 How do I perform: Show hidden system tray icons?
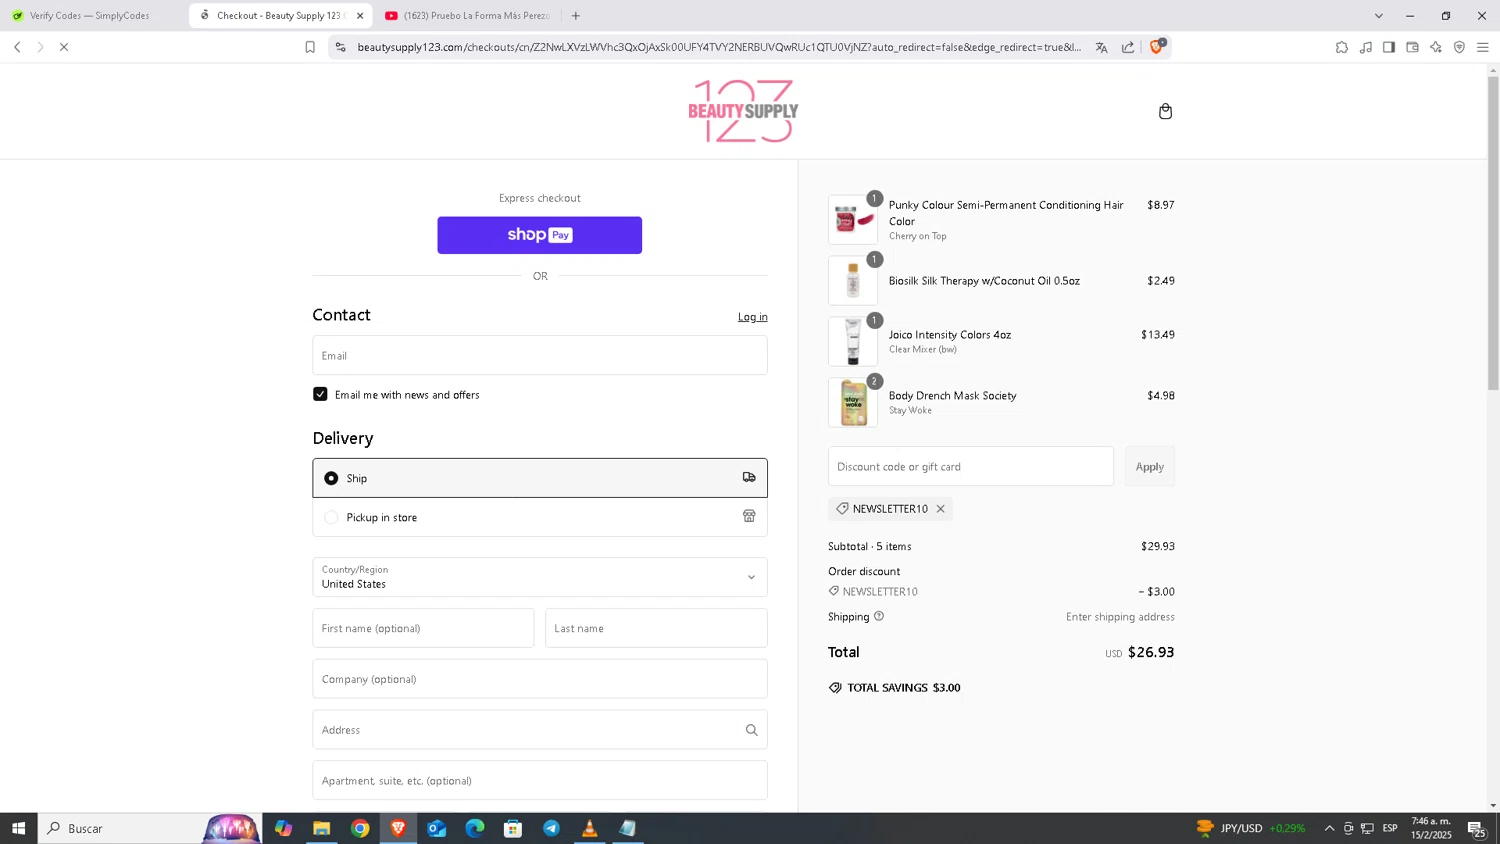(1329, 828)
